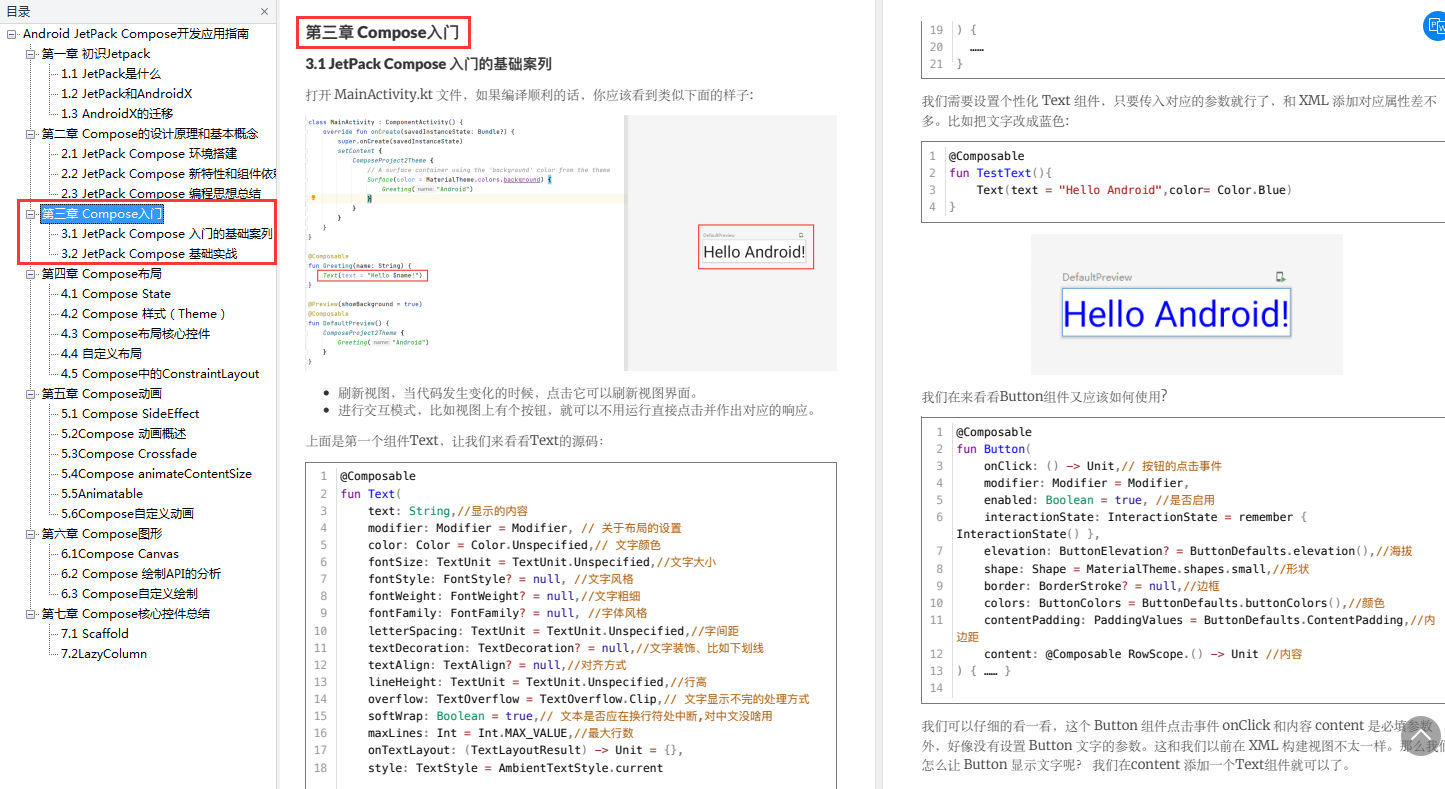Collapse the 第四章 Compose布局 chapter node
1445x789 pixels.
[31, 274]
